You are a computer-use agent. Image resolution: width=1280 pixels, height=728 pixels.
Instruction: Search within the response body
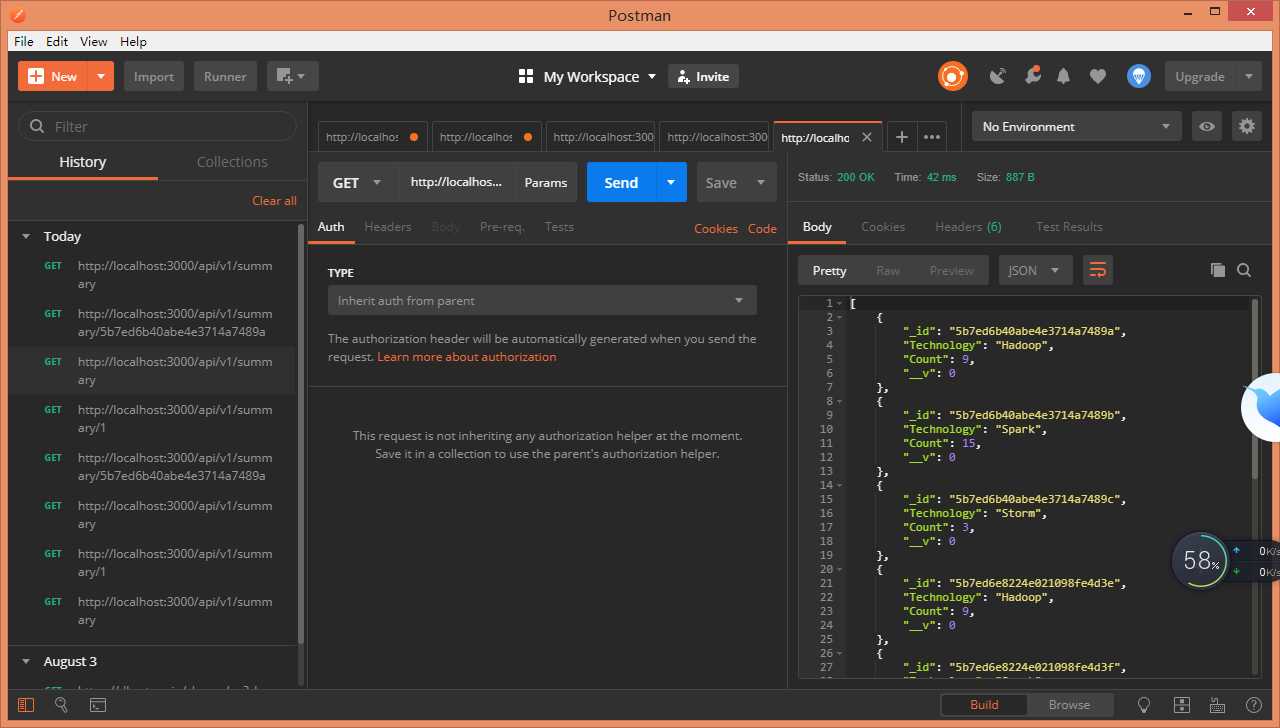(x=1244, y=270)
